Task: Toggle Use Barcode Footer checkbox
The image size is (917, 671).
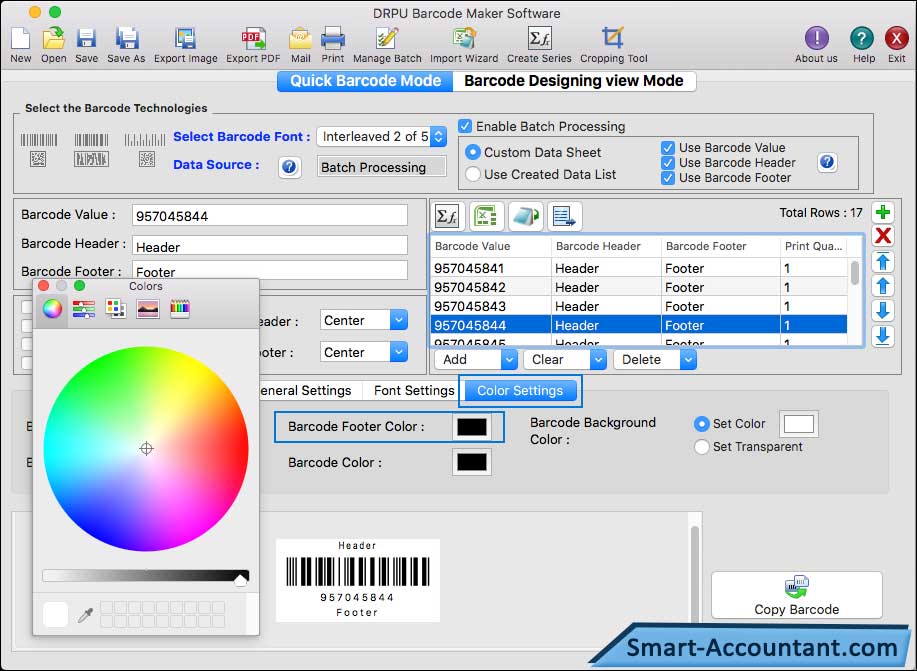Action: pyautogui.click(x=668, y=178)
